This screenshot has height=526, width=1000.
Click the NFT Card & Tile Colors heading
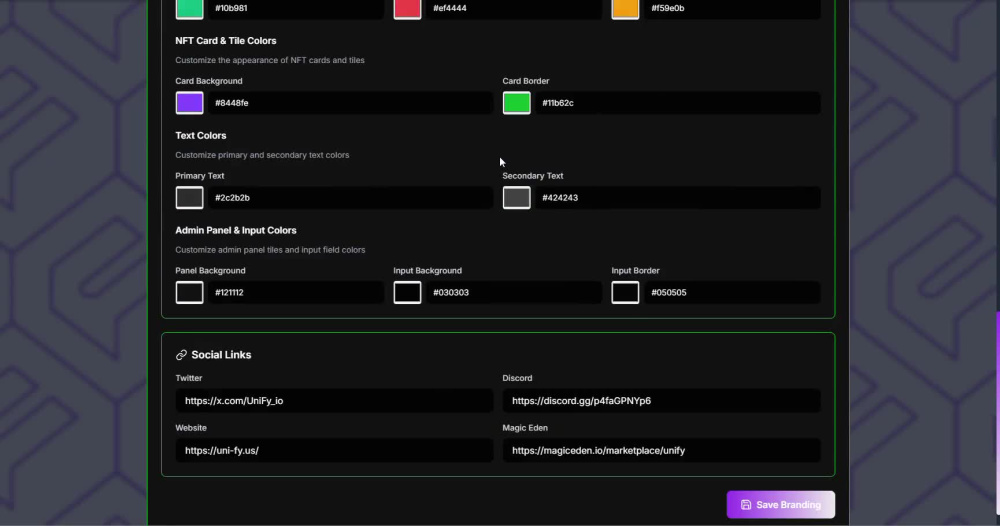(x=226, y=41)
